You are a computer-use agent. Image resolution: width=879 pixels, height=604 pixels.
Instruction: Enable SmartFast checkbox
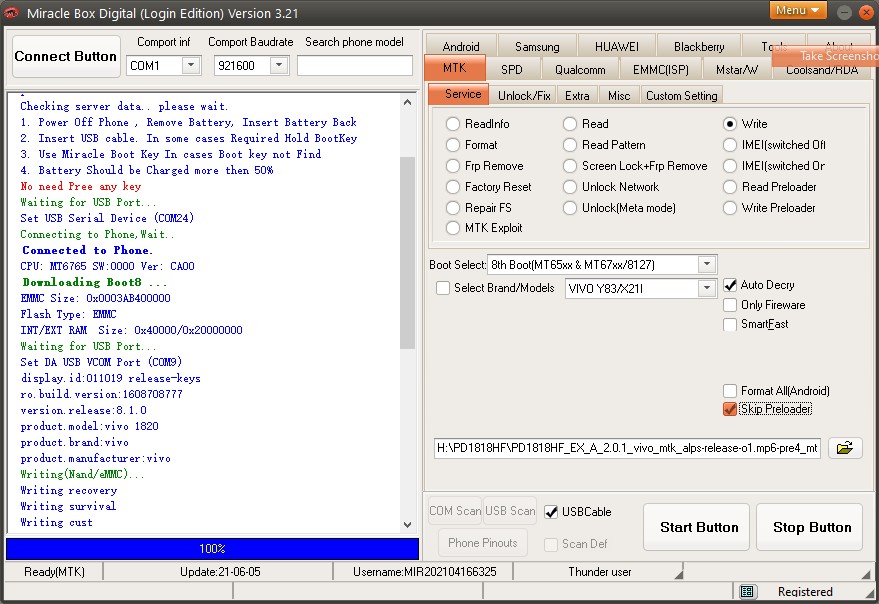point(730,324)
